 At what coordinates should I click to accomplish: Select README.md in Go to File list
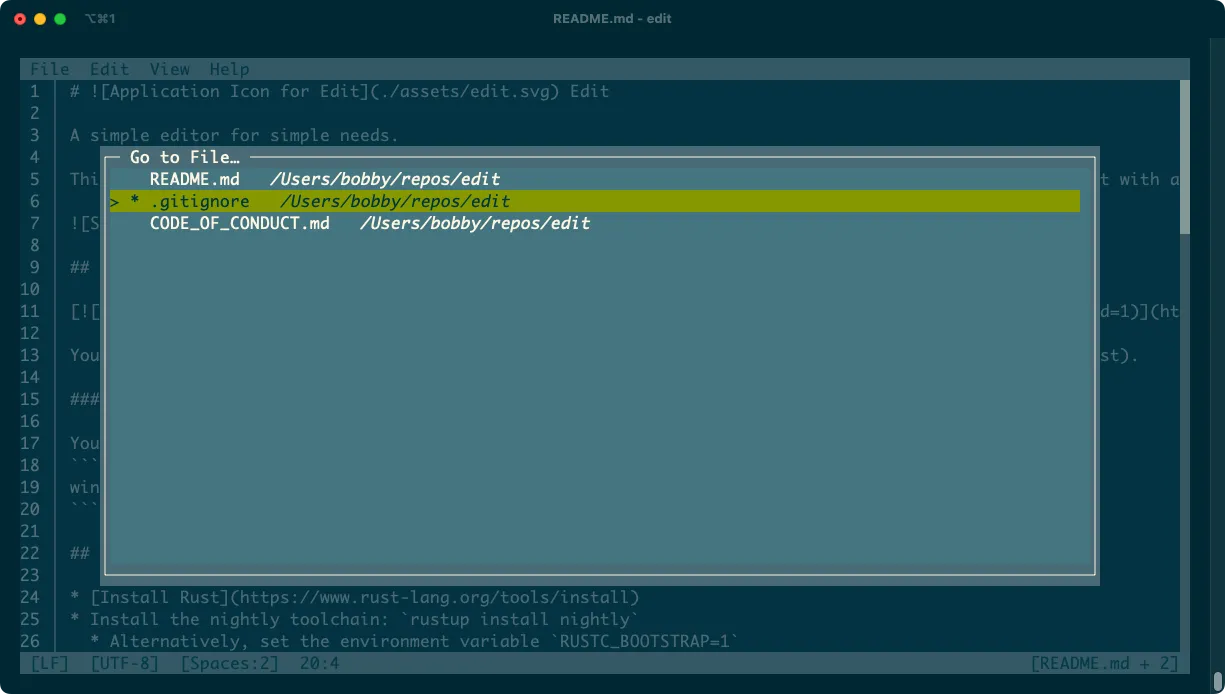pyautogui.click(x=195, y=179)
